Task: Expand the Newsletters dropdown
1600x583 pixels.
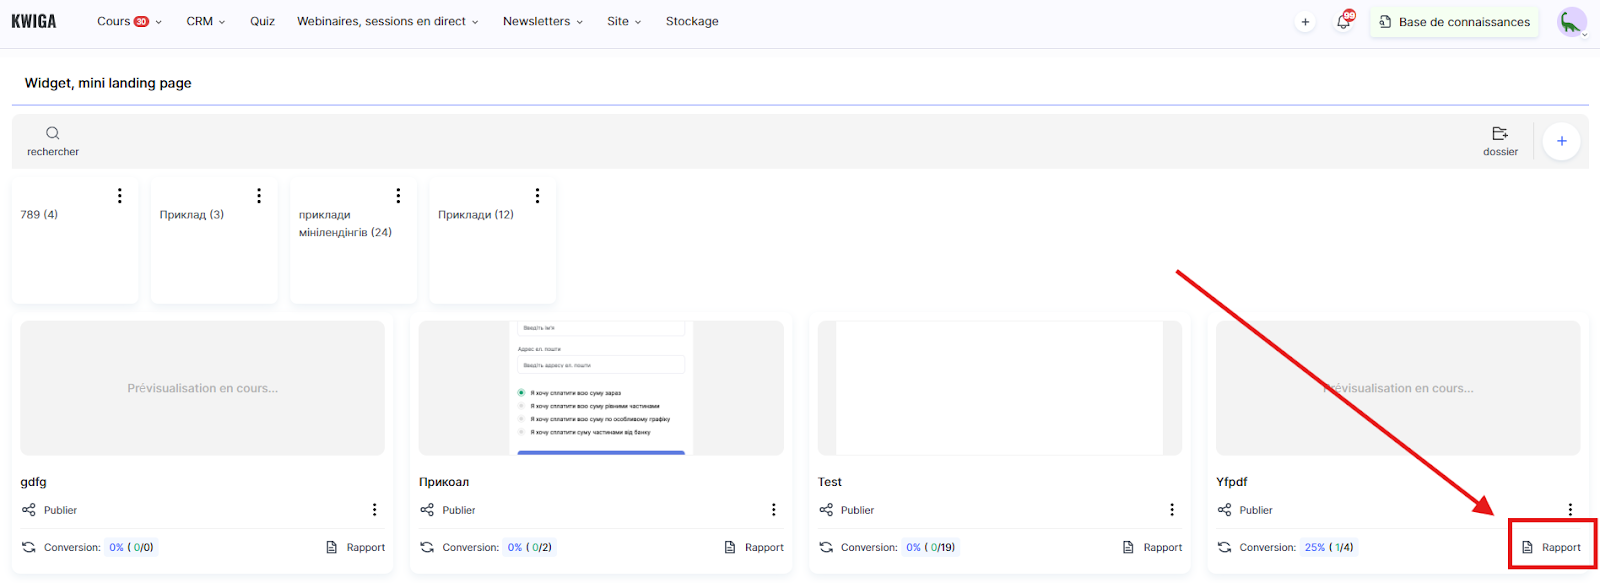Action: click(x=542, y=21)
